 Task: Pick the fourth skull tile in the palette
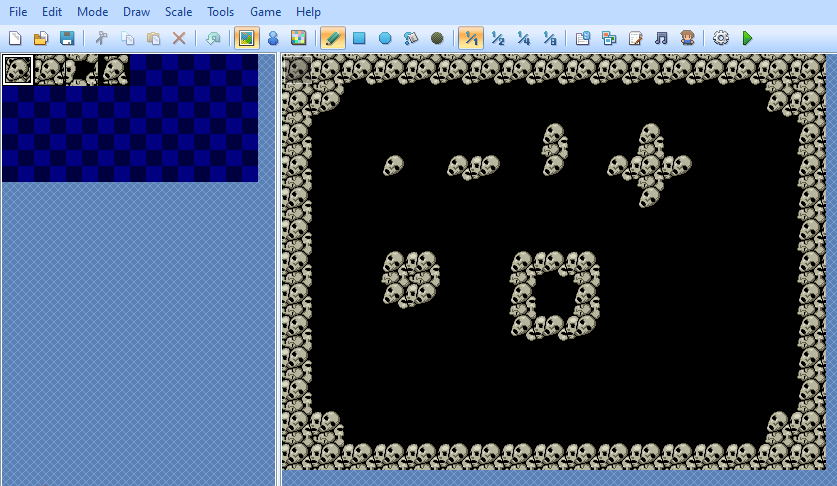point(114,70)
